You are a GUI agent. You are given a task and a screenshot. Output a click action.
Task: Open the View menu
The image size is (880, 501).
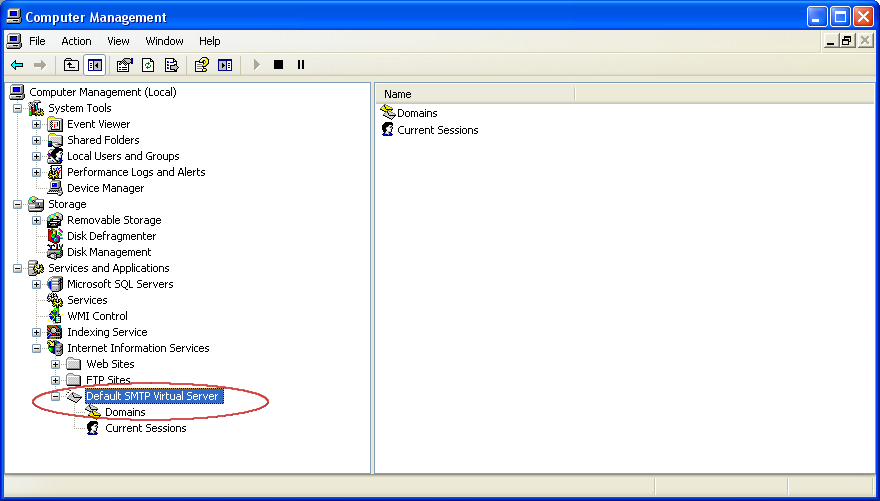(118, 41)
